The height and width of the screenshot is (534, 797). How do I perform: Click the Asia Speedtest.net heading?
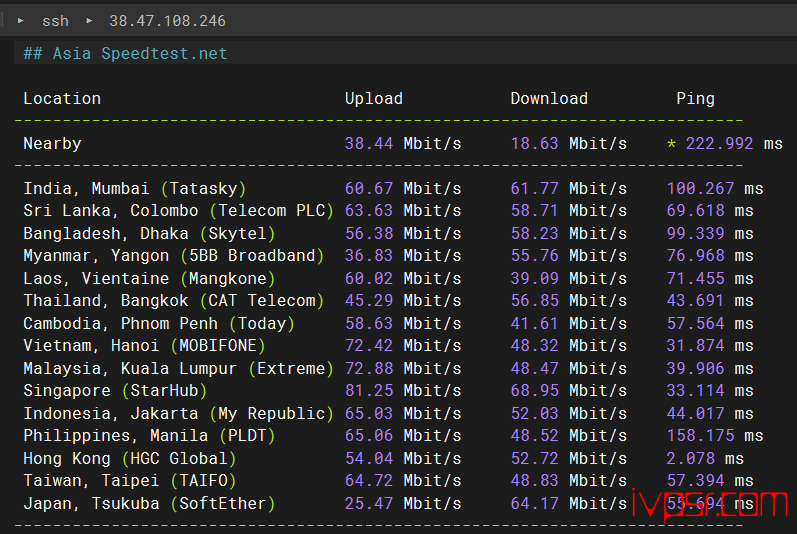[x=126, y=53]
